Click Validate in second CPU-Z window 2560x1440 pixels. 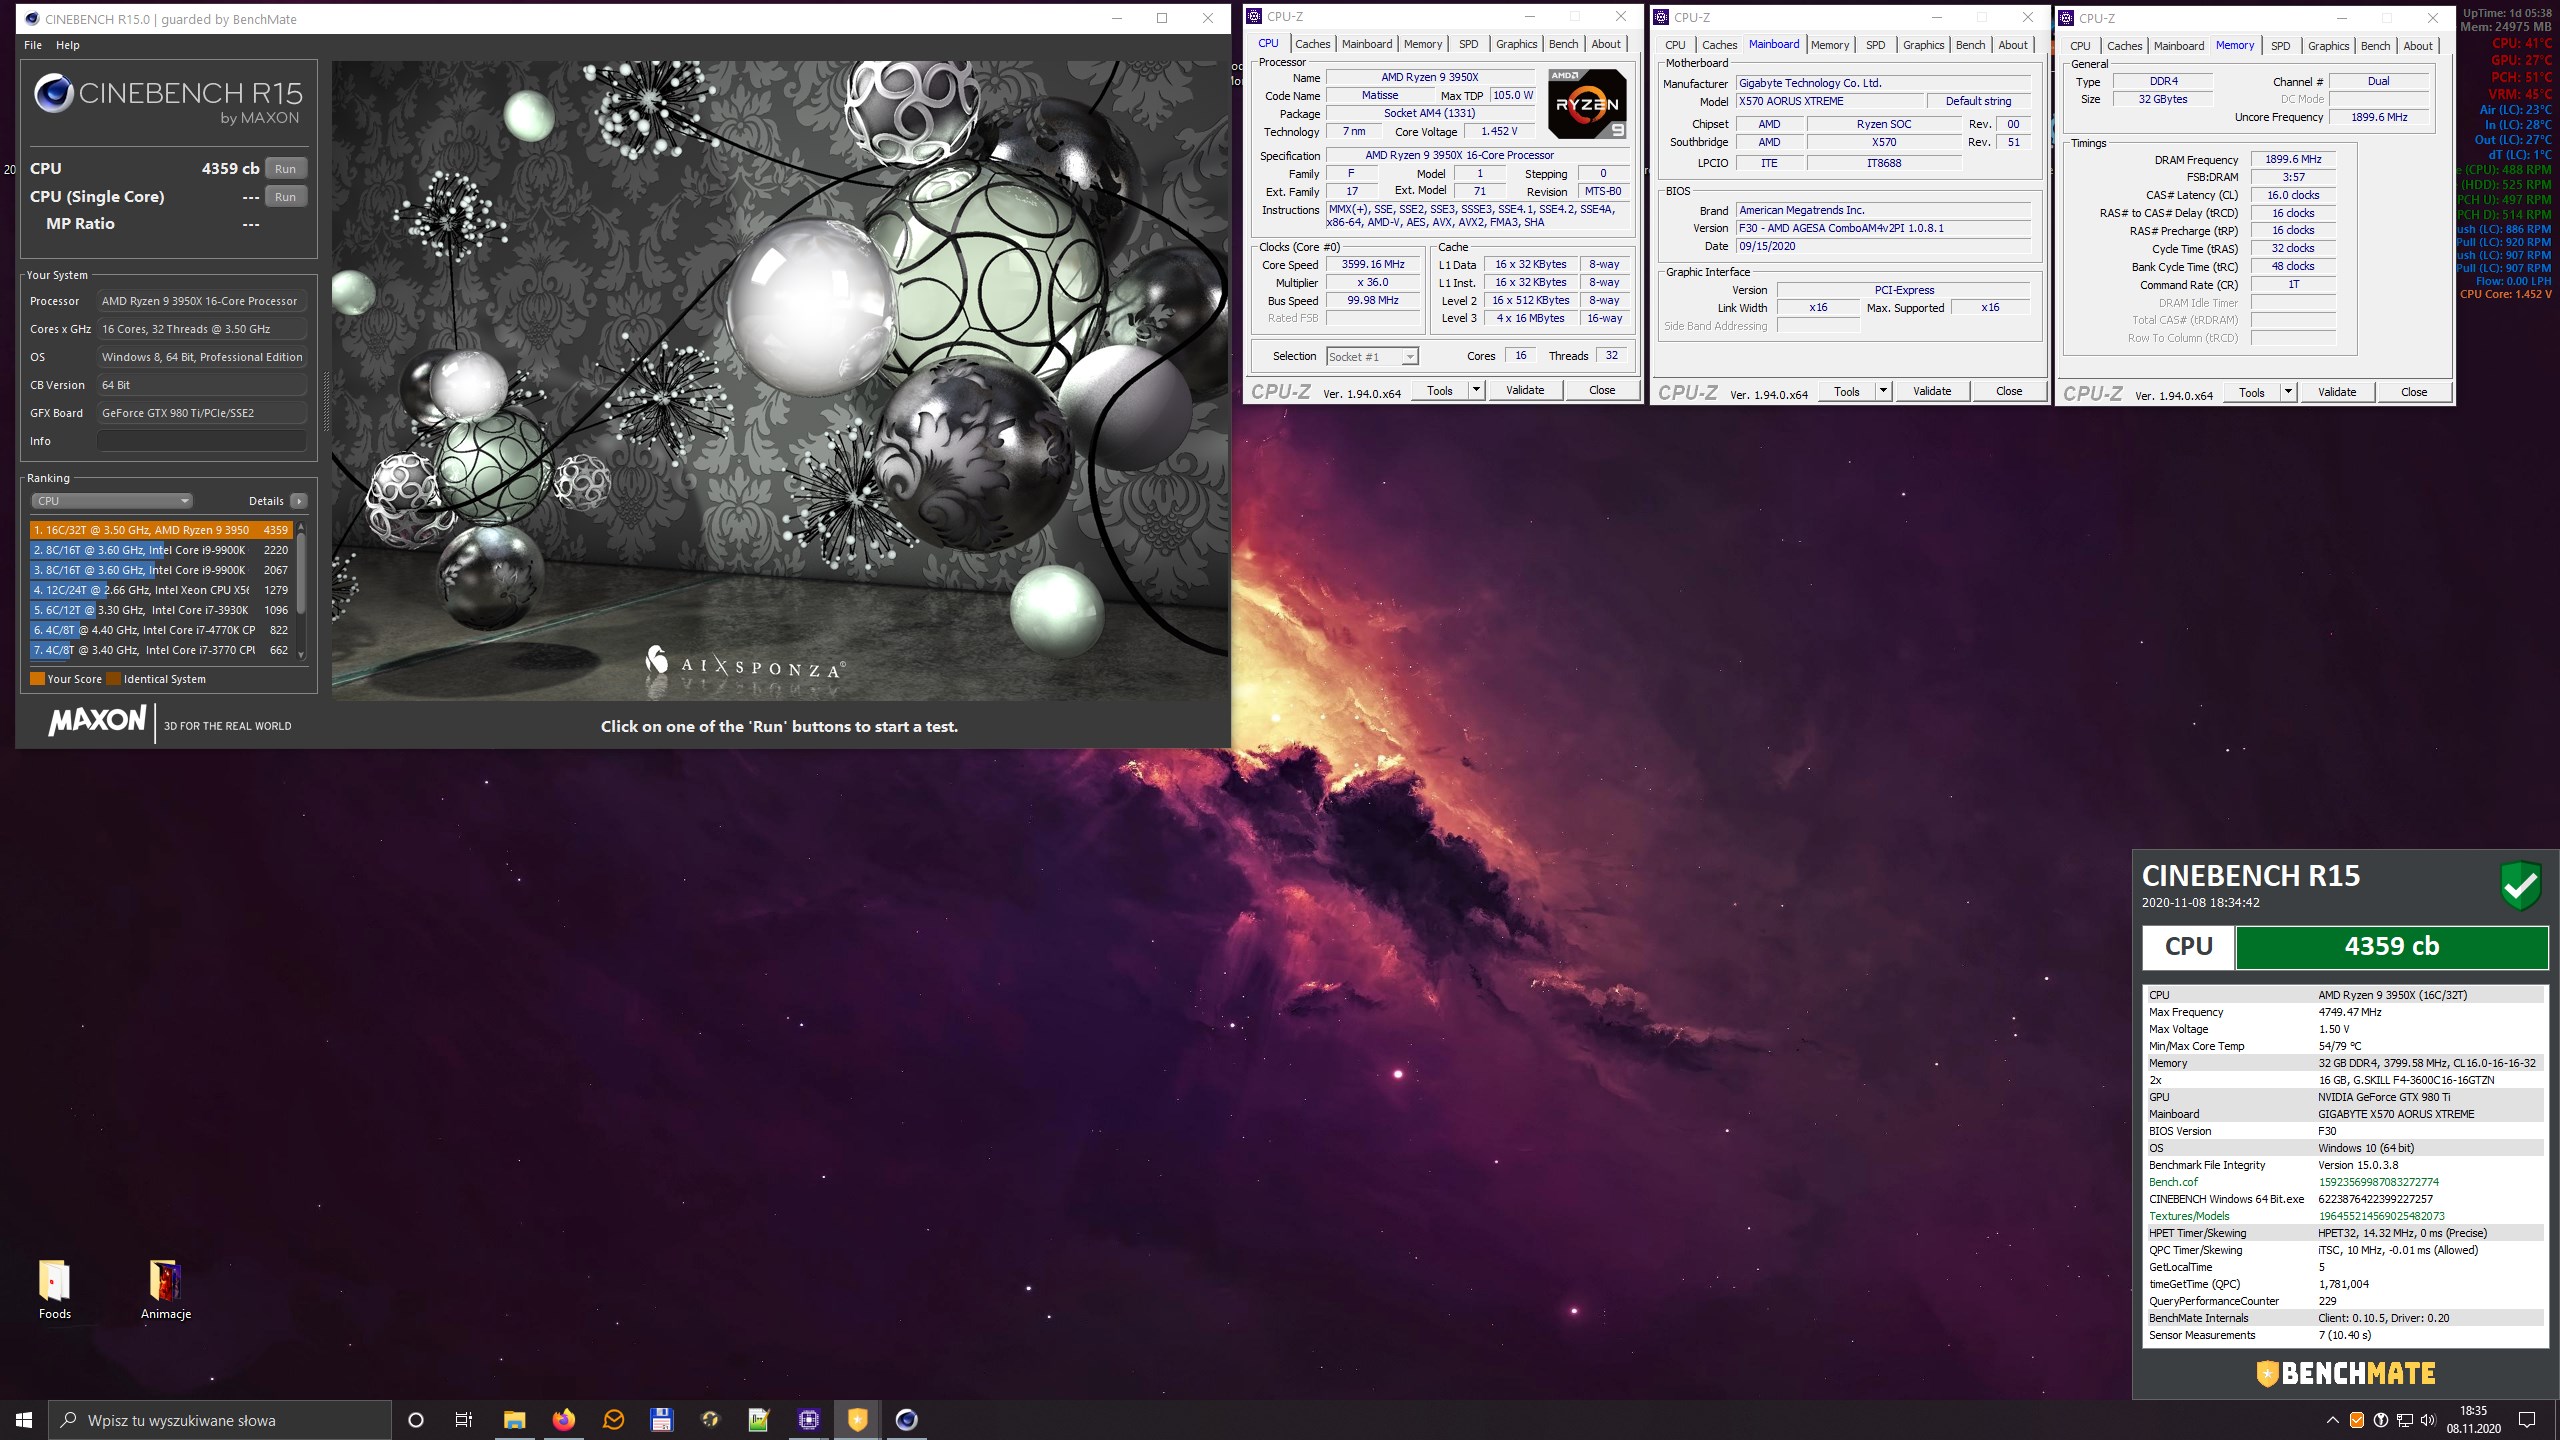pyautogui.click(x=1932, y=392)
